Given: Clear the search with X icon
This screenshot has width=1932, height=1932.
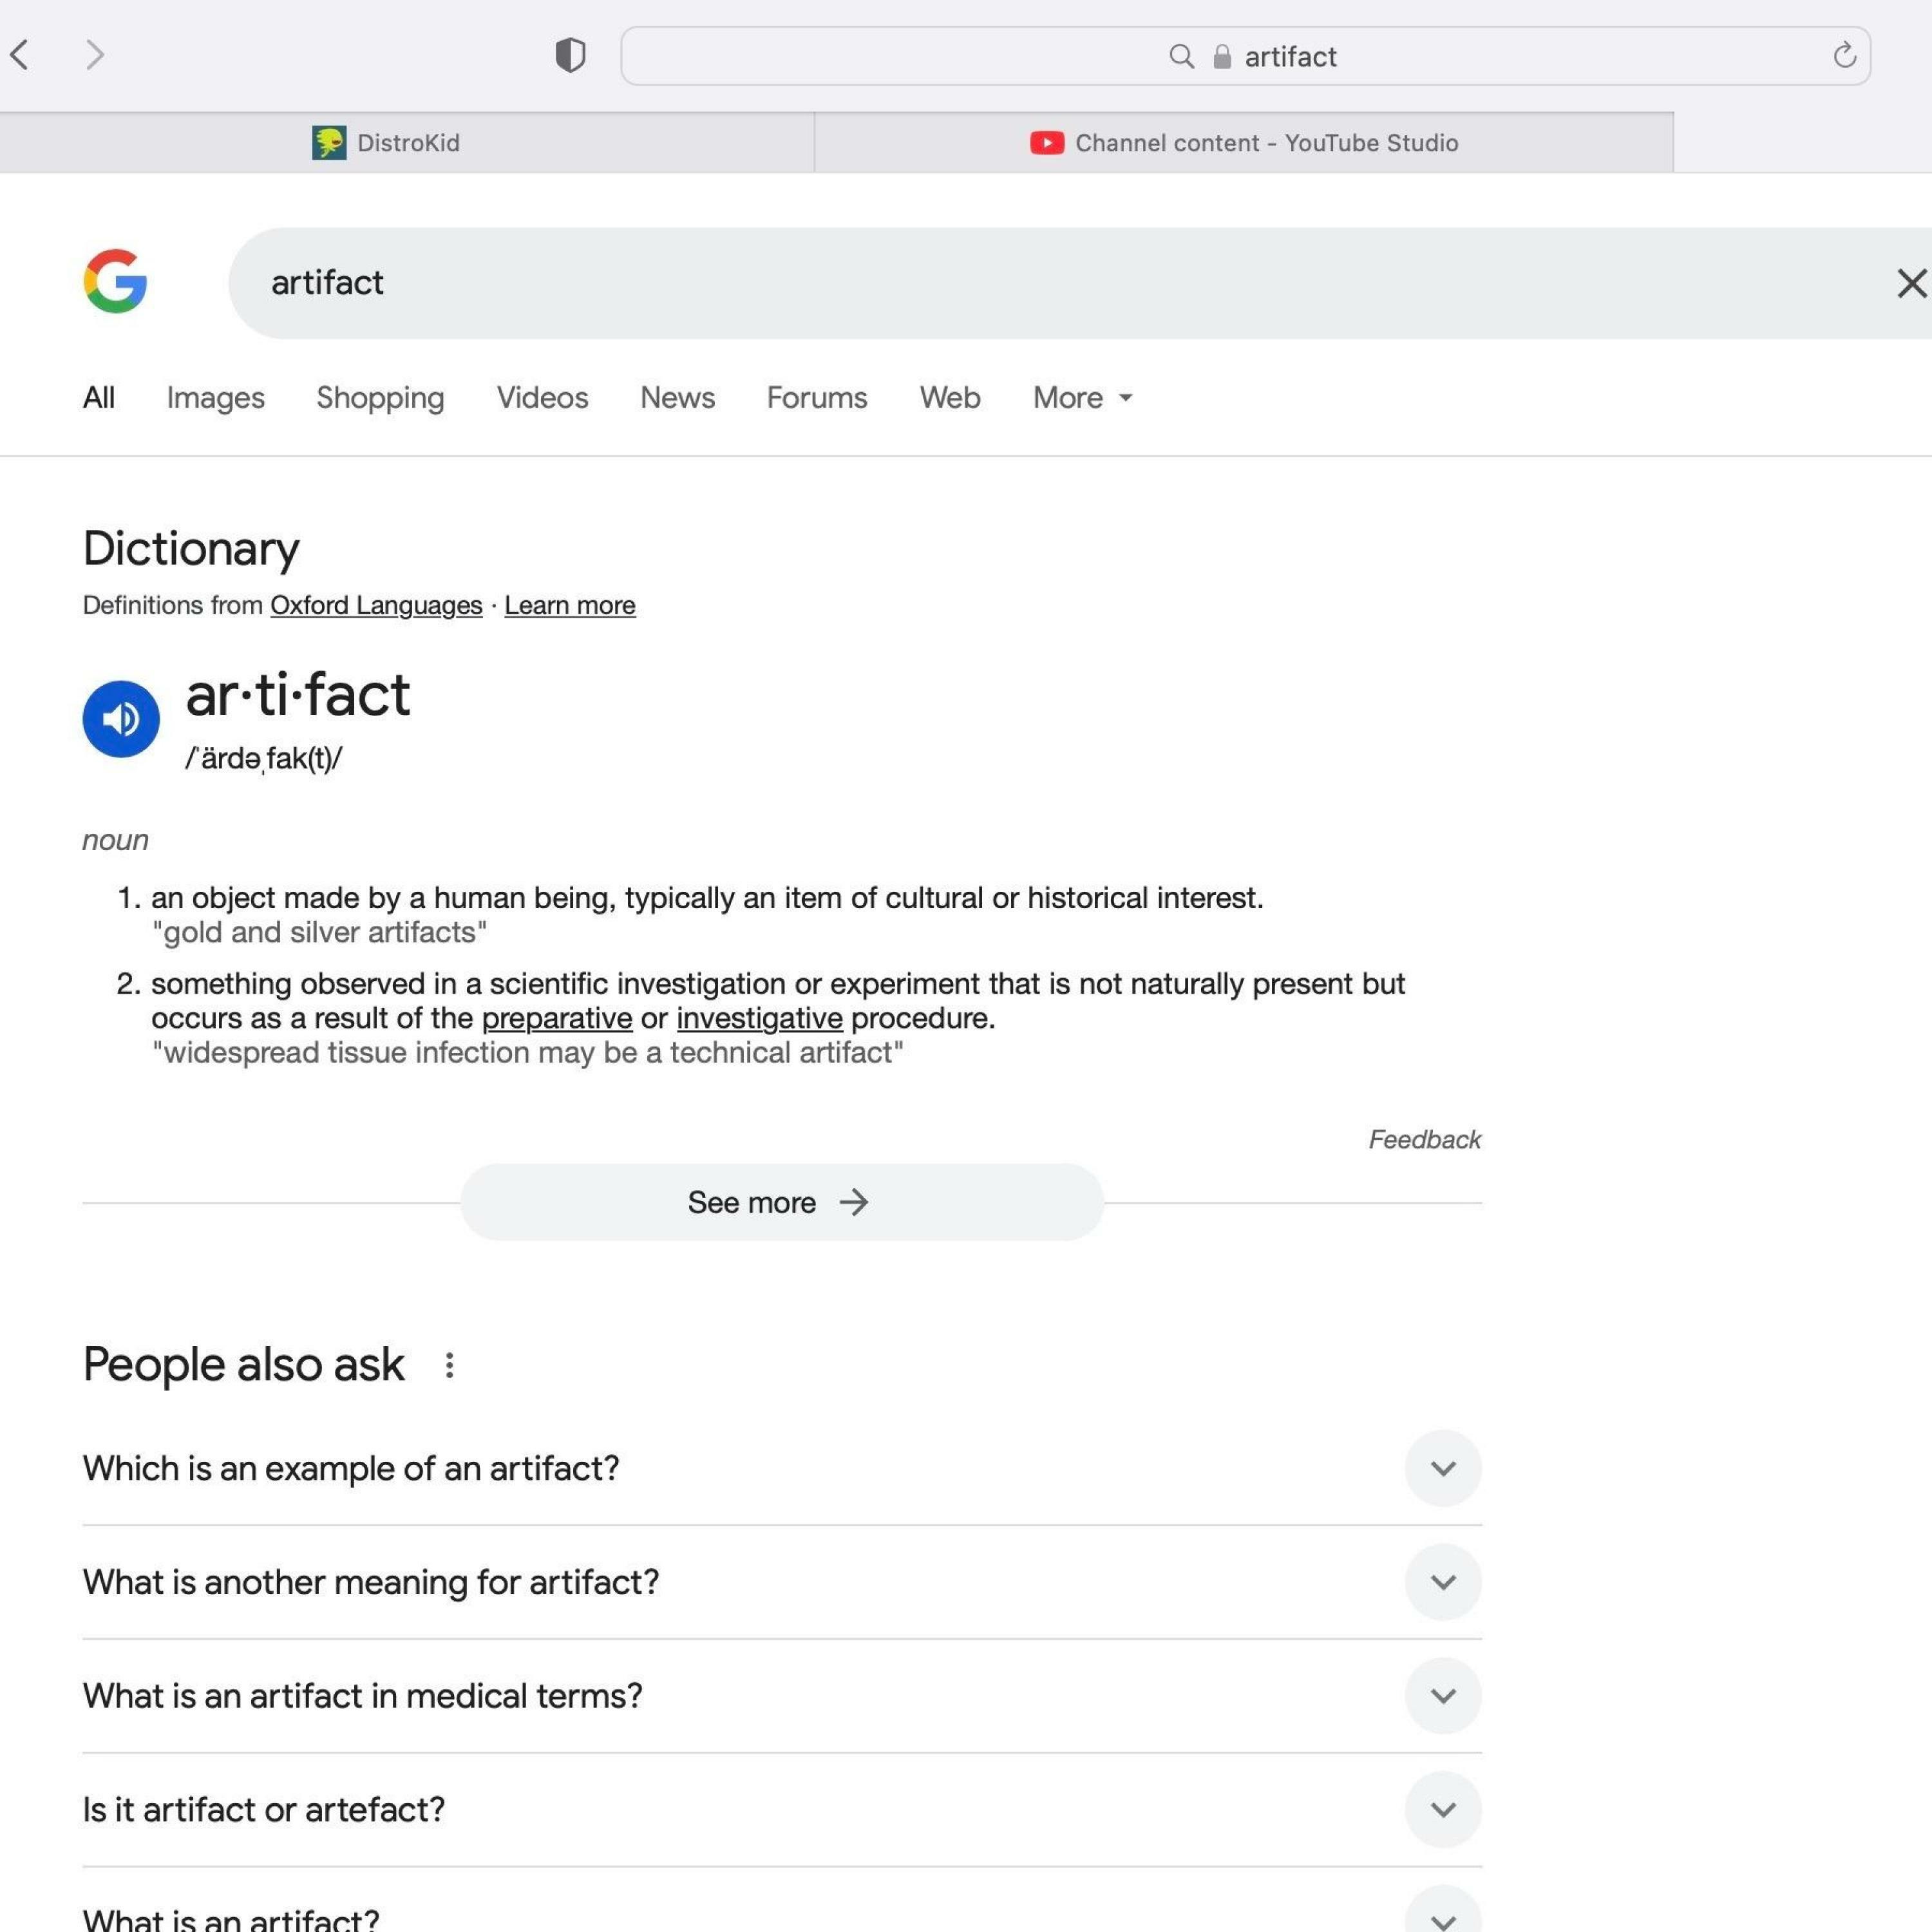Looking at the screenshot, I should (x=1910, y=283).
